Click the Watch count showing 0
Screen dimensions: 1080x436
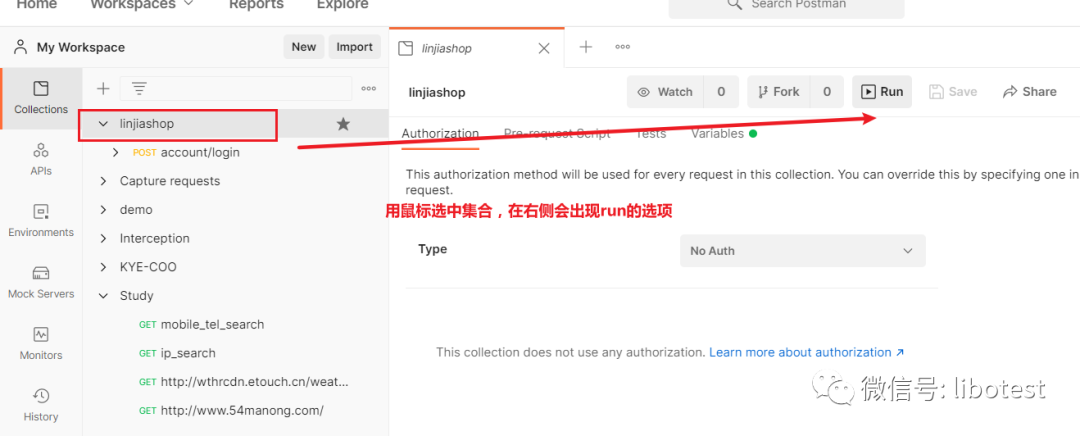tap(721, 92)
